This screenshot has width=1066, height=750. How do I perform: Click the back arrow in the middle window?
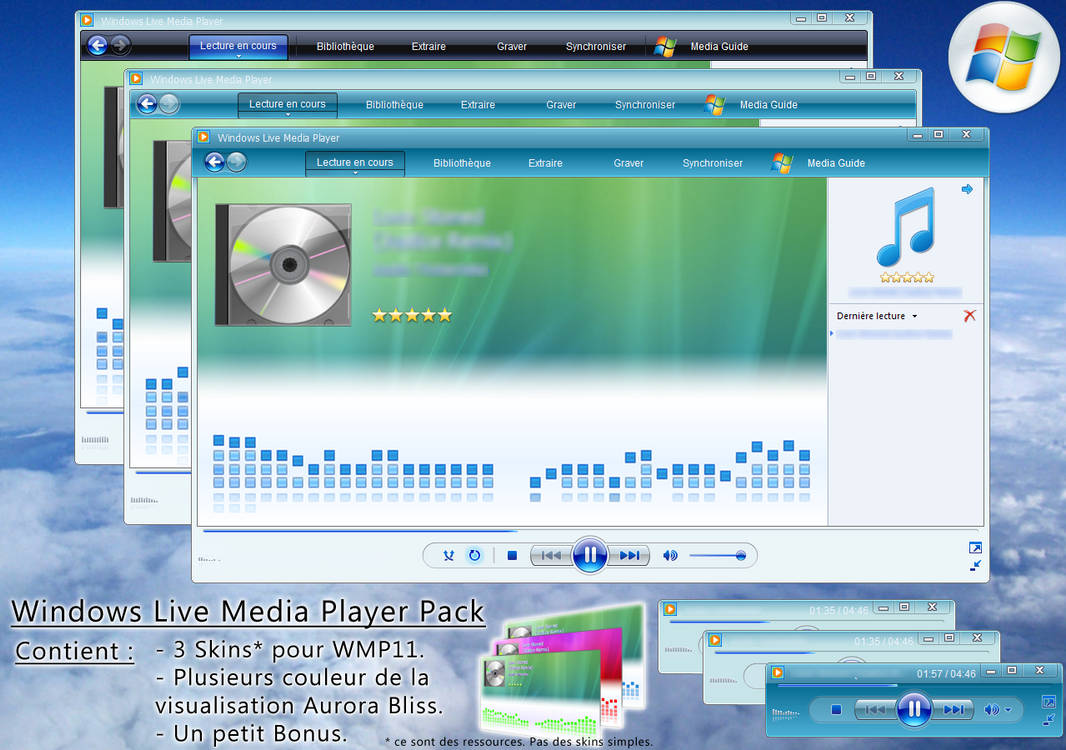148,104
